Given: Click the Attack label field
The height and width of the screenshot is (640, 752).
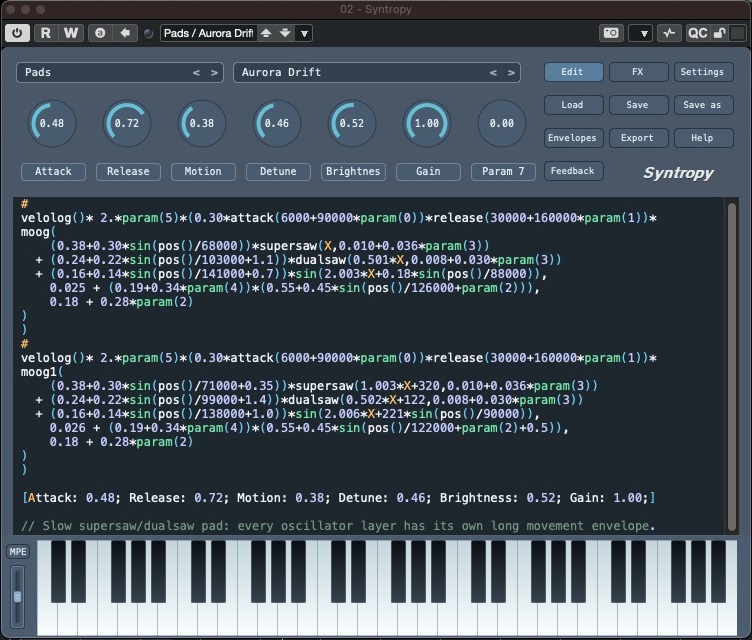Looking at the screenshot, I should pos(53,172).
